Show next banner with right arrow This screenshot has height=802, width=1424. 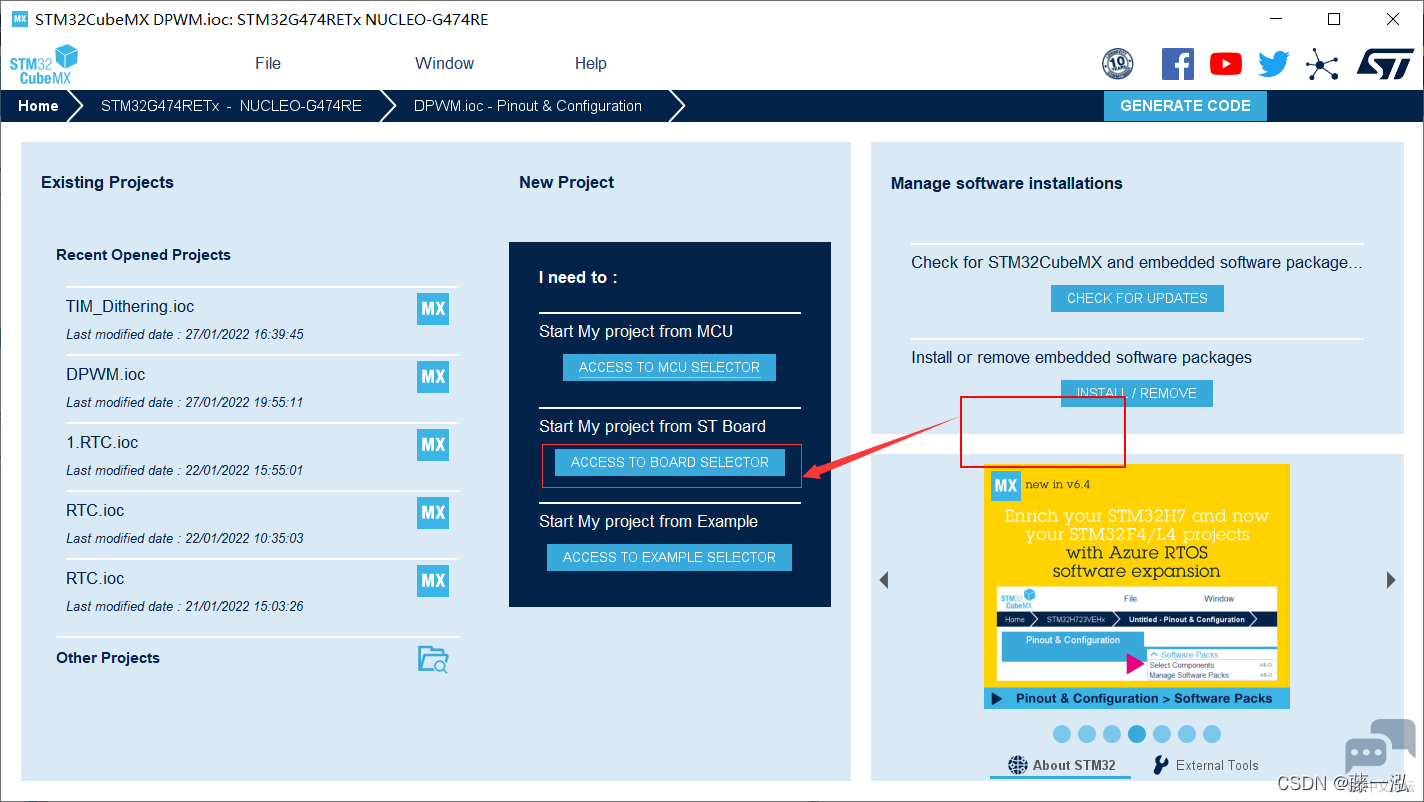click(x=1391, y=580)
